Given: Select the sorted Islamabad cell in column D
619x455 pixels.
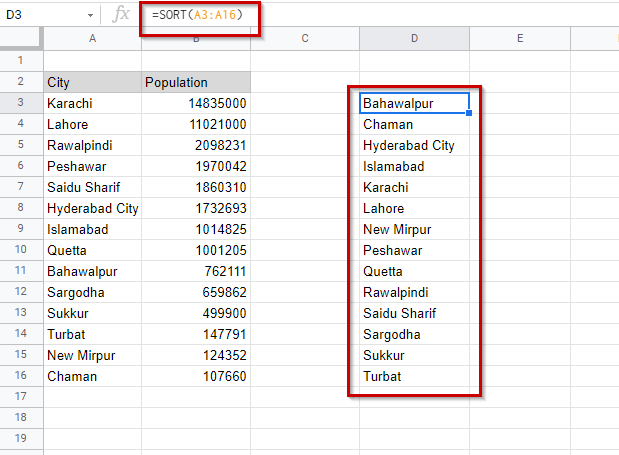Looking at the screenshot, I should tap(414, 166).
